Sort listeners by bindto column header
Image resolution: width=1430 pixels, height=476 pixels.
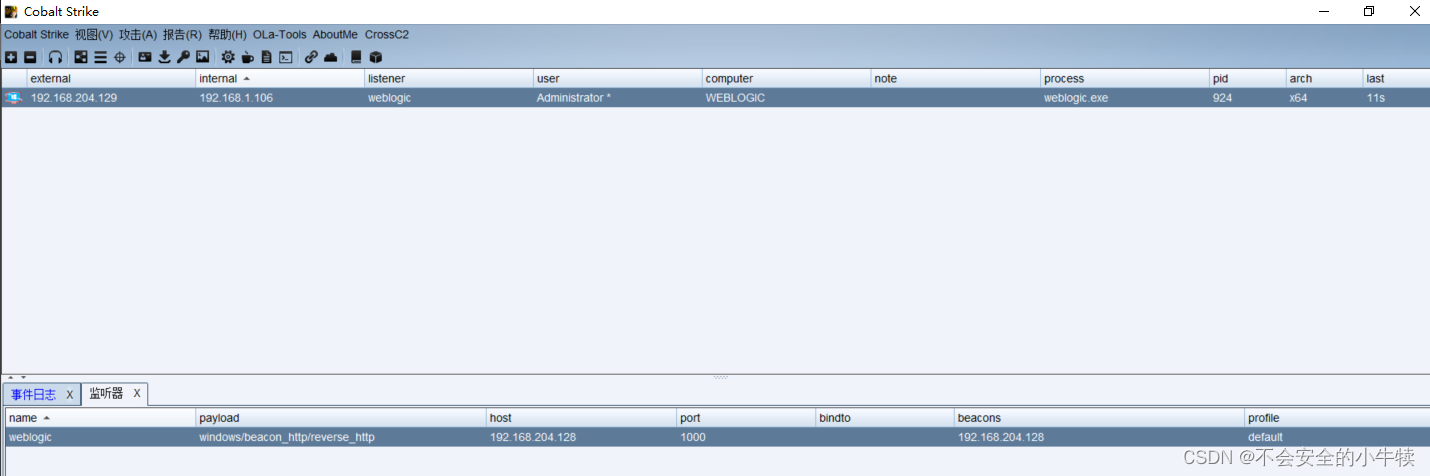click(x=885, y=417)
